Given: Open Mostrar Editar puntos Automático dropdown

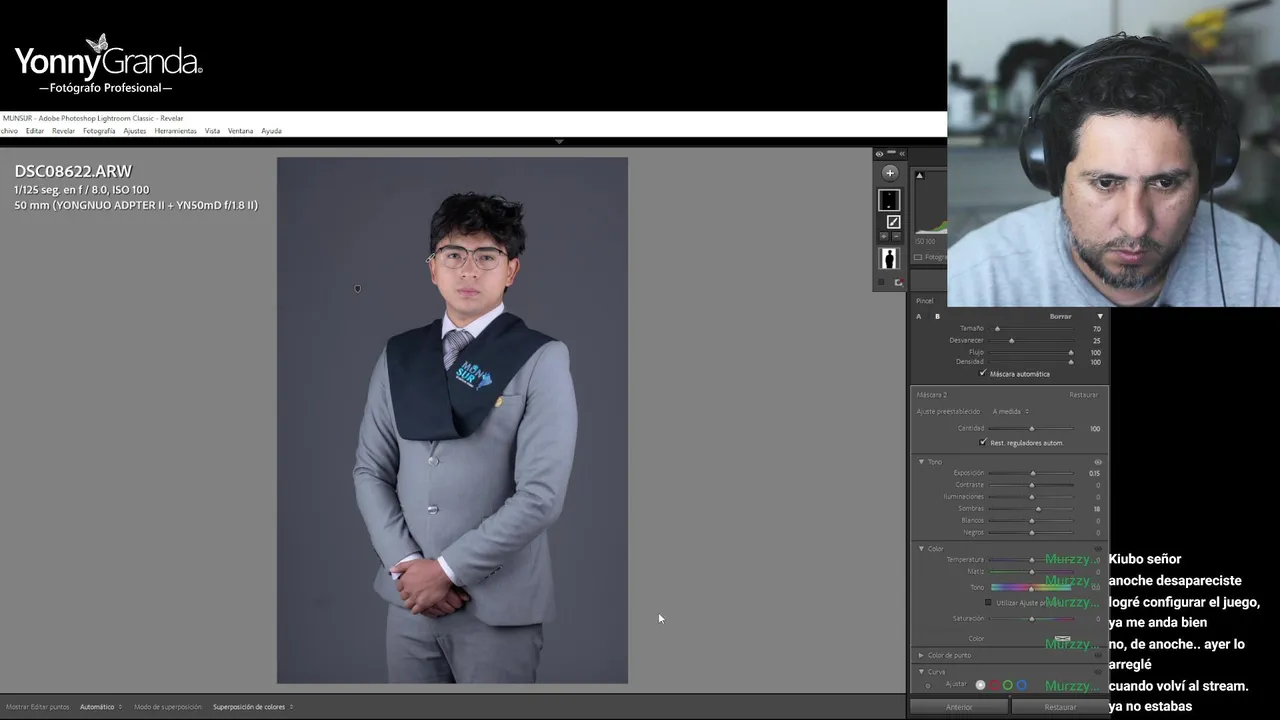Looking at the screenshot, I should [x=100, y=707].
